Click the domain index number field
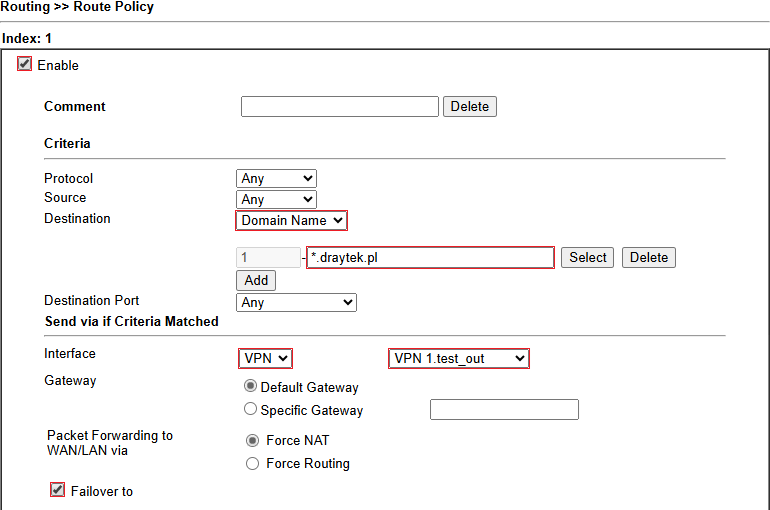 (x=268, y=258)
